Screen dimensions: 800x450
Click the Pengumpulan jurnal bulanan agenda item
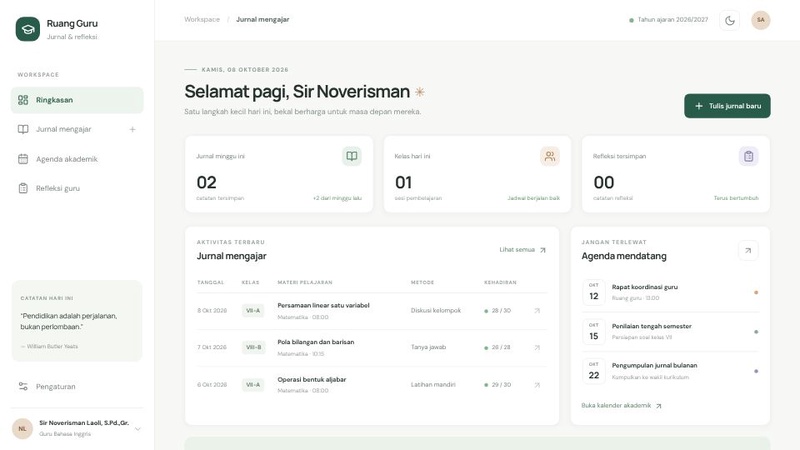coord(670,371)
